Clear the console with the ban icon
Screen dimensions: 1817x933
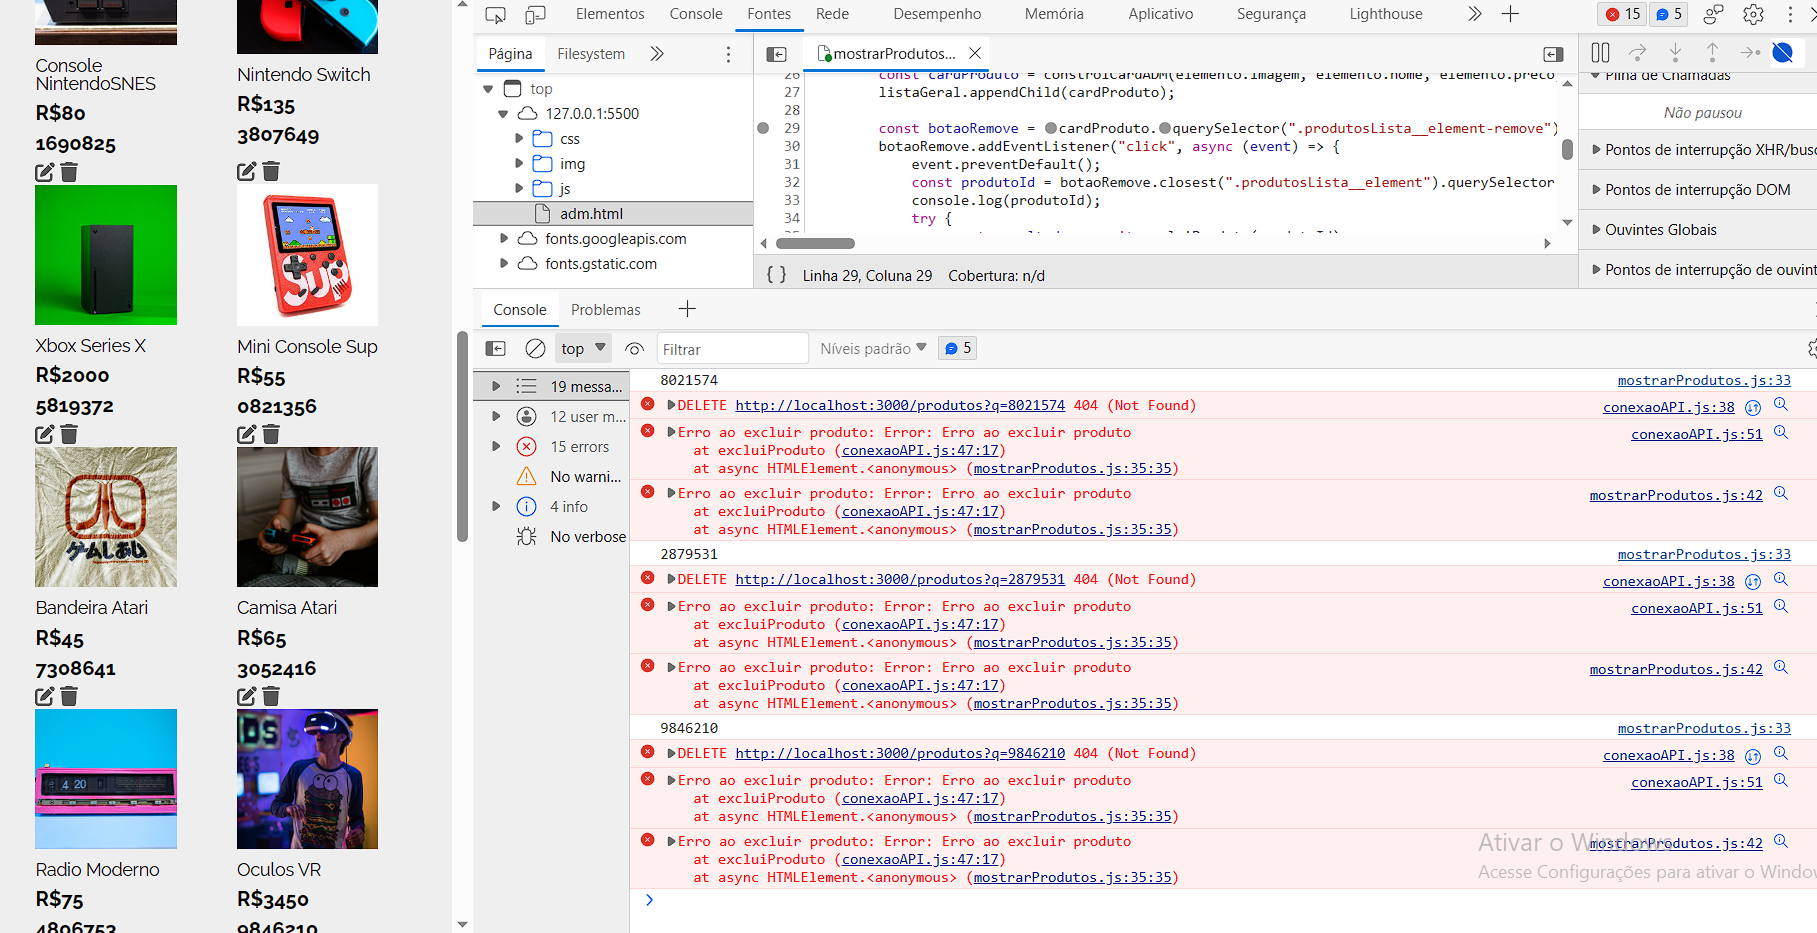tap(535, 349)
